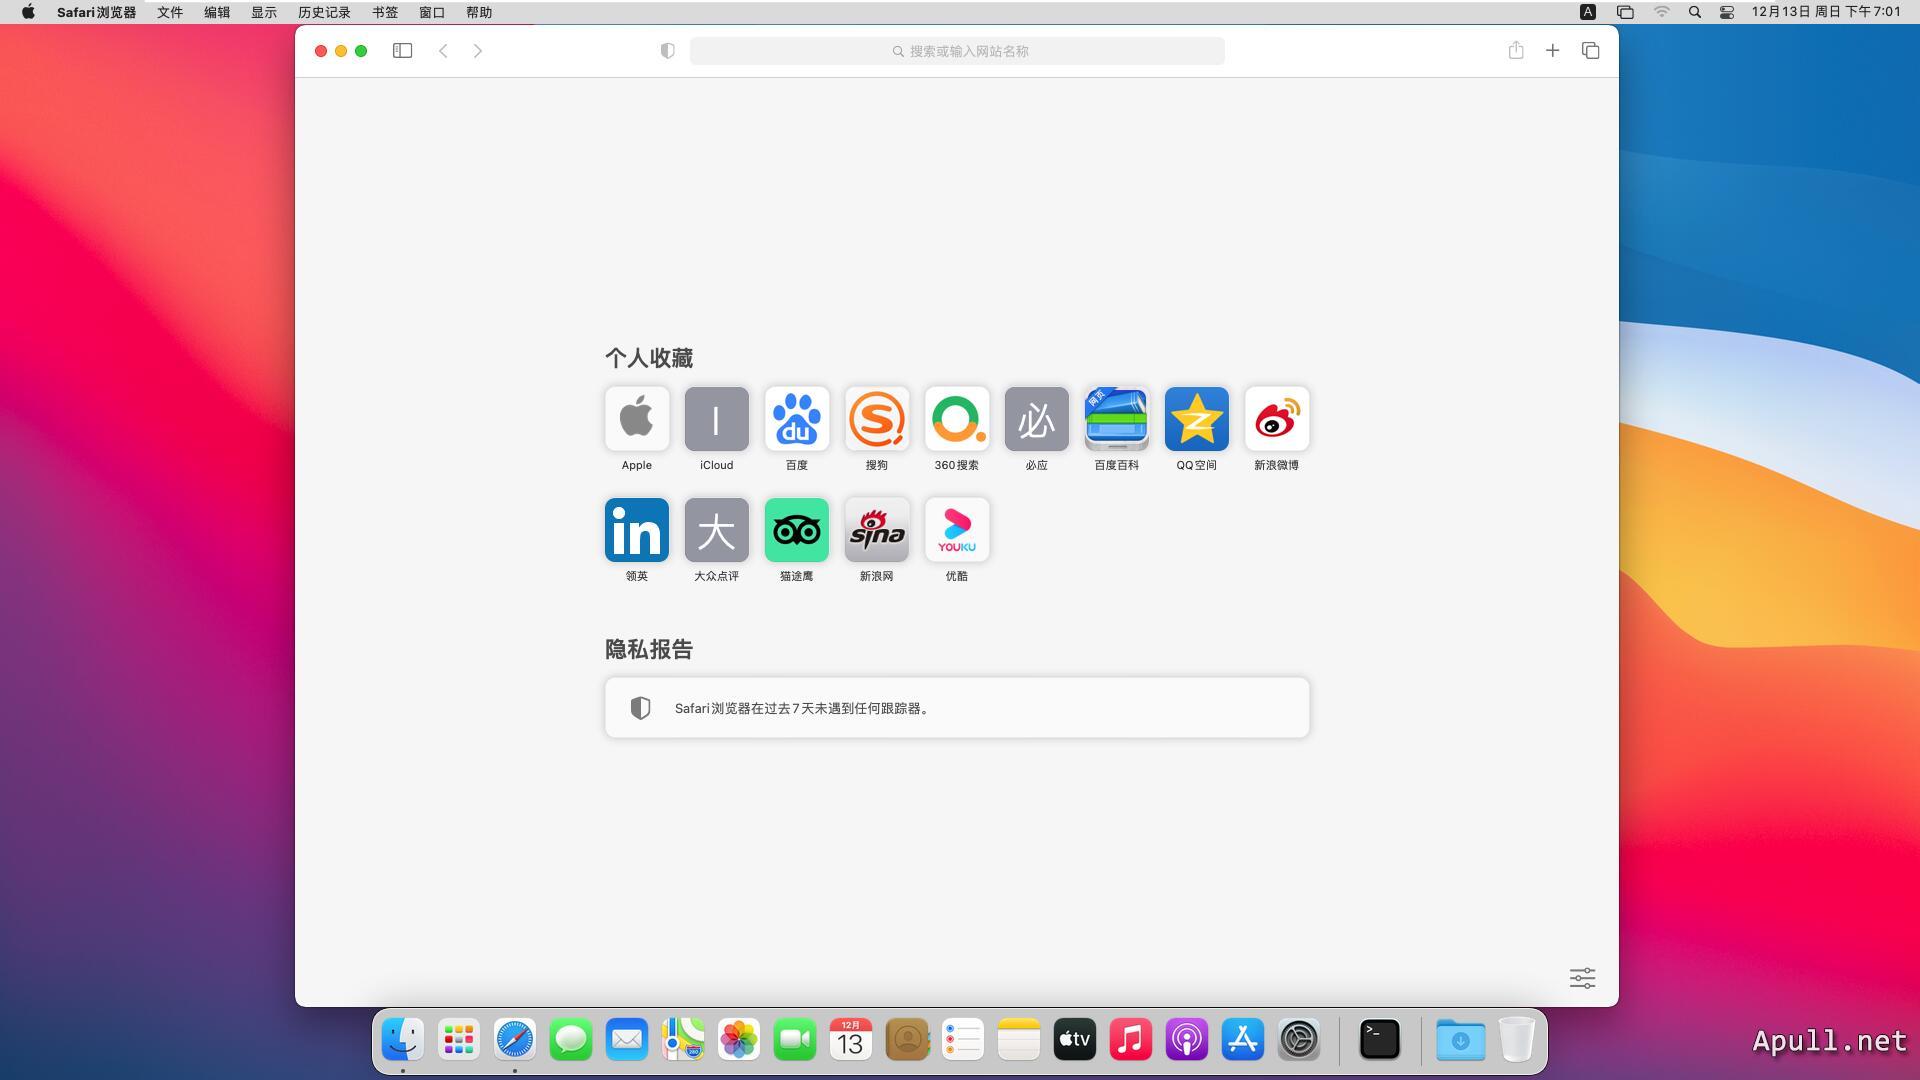Screen dimensions: 1920x1080
Task: Open Podcasts from the Dock
Action: coord(1187,1040)
